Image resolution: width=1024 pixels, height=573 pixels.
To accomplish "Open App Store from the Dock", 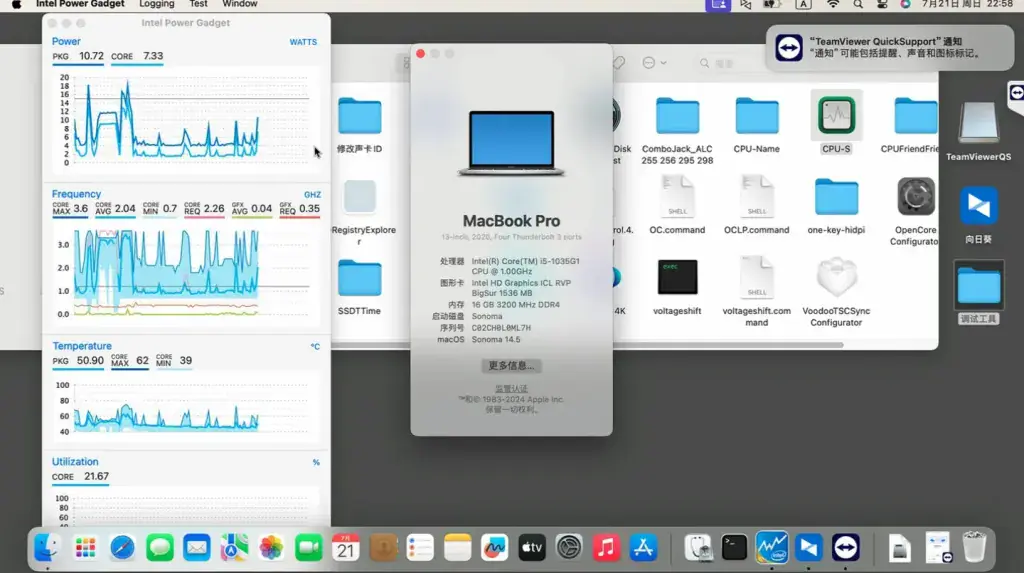I will pyautogui.click(x=643, y=548).
